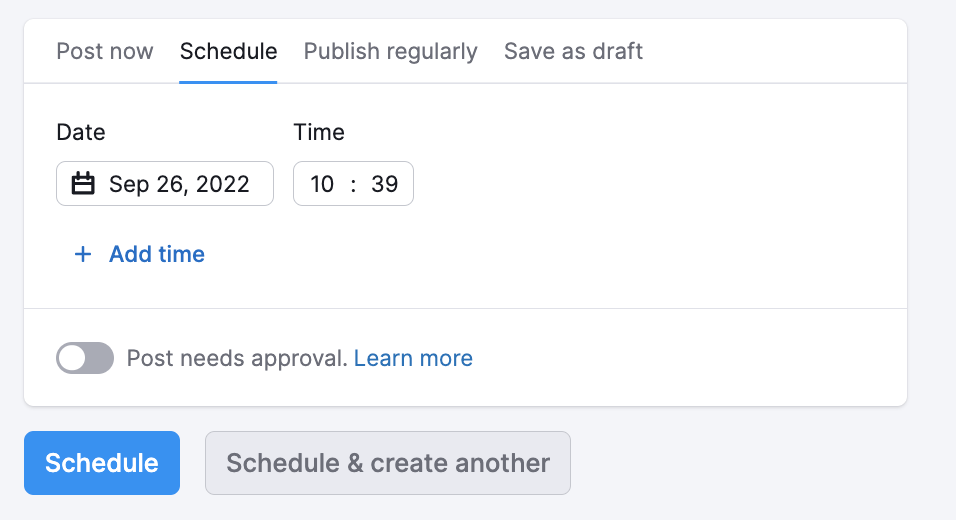Click the Post needs approval label text
956x520 pixels.
(x=237, y=358)
